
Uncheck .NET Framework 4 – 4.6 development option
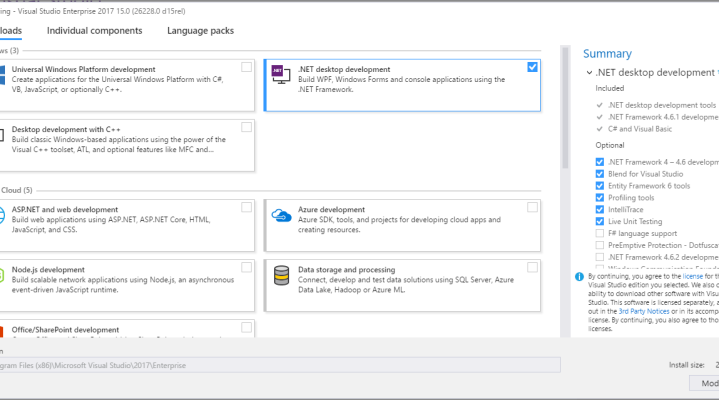pyautogui.click(x=599, y=162)
